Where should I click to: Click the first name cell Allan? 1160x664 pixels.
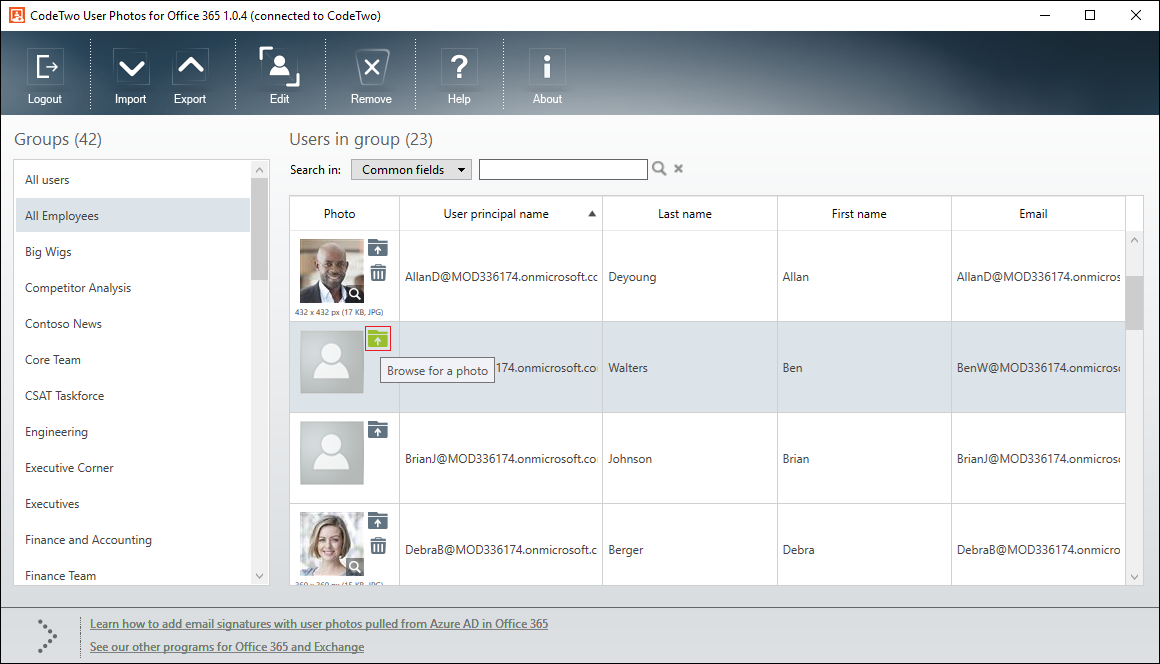click(x=864, y=277)
